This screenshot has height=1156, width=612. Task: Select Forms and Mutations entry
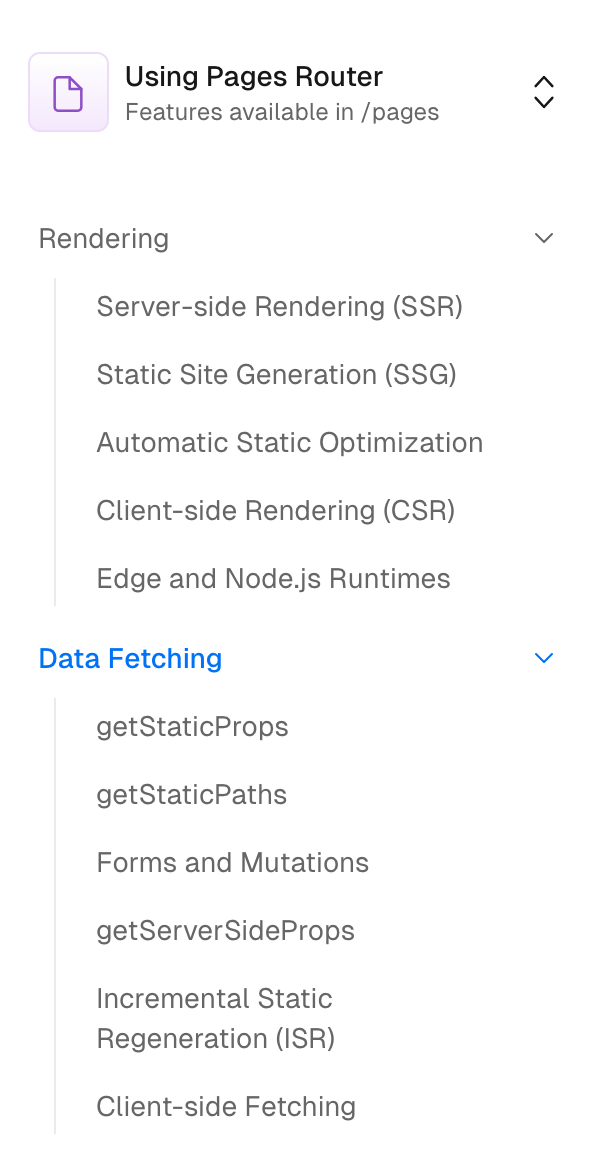(x=232, y=863)
